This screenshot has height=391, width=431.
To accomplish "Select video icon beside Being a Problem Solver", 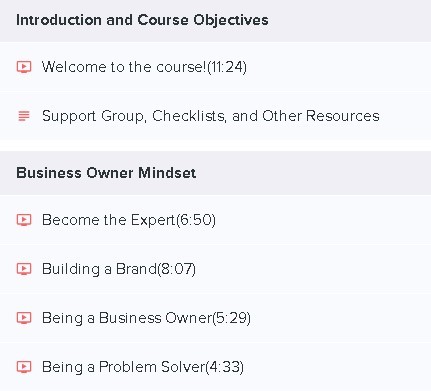I will (24, 367).
